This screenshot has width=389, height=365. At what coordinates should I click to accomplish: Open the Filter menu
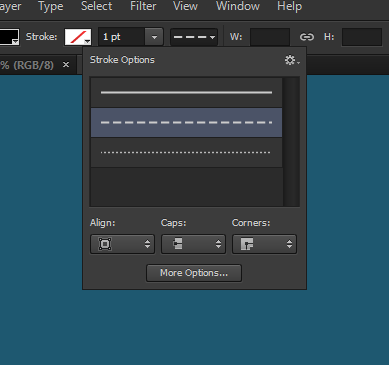point(143,6)
